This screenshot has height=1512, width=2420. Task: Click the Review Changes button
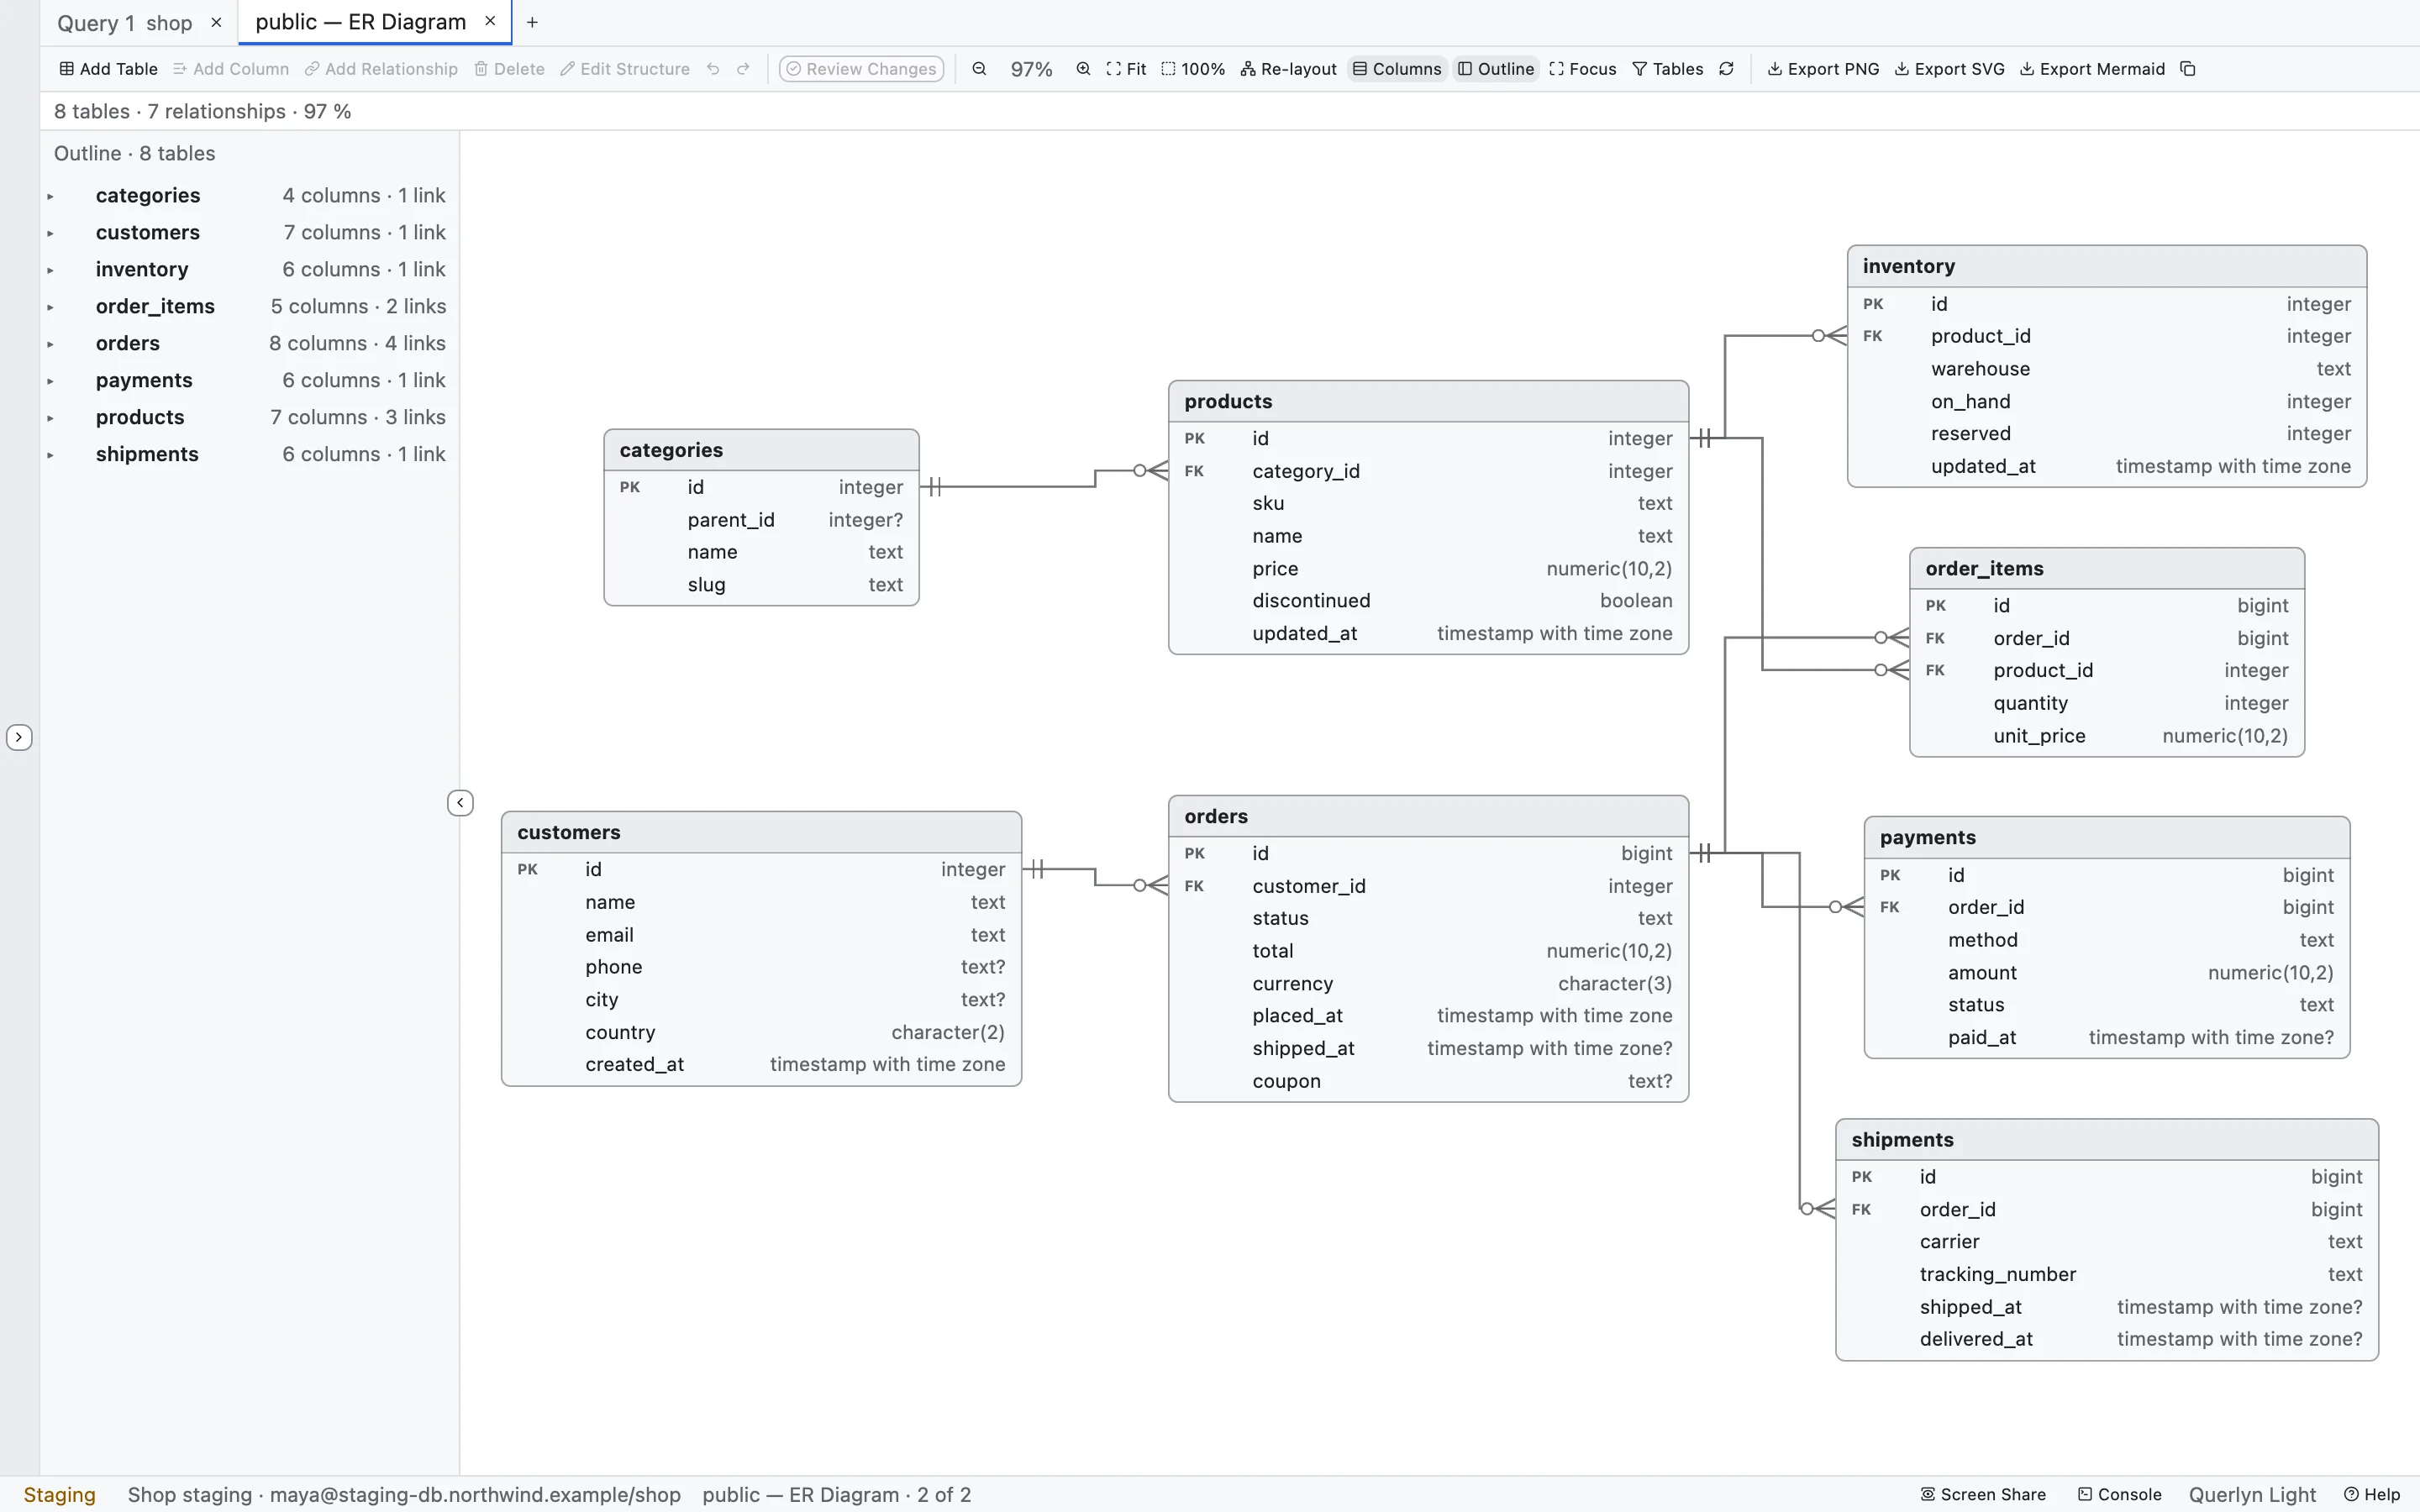pos(861,69)
